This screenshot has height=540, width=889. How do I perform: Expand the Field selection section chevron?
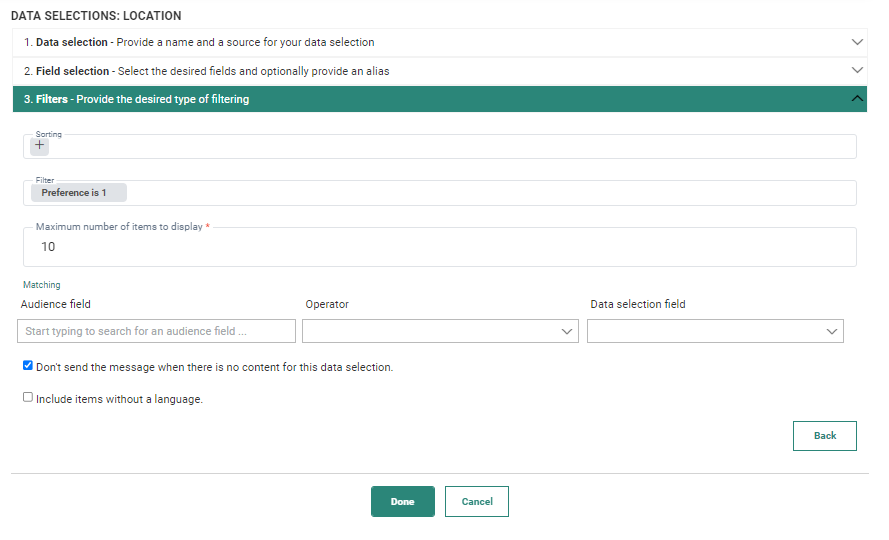click(856, 70)
